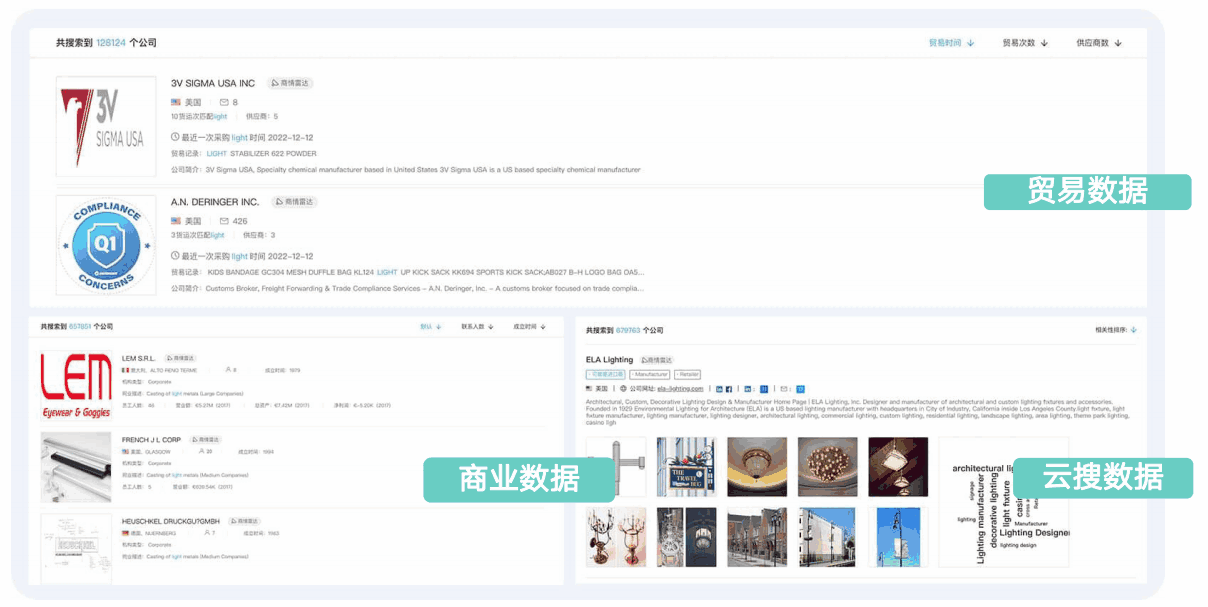1208x607 pixels.
Task: Click the envelope icon showing 426 contacts
Action: (223, 221)
